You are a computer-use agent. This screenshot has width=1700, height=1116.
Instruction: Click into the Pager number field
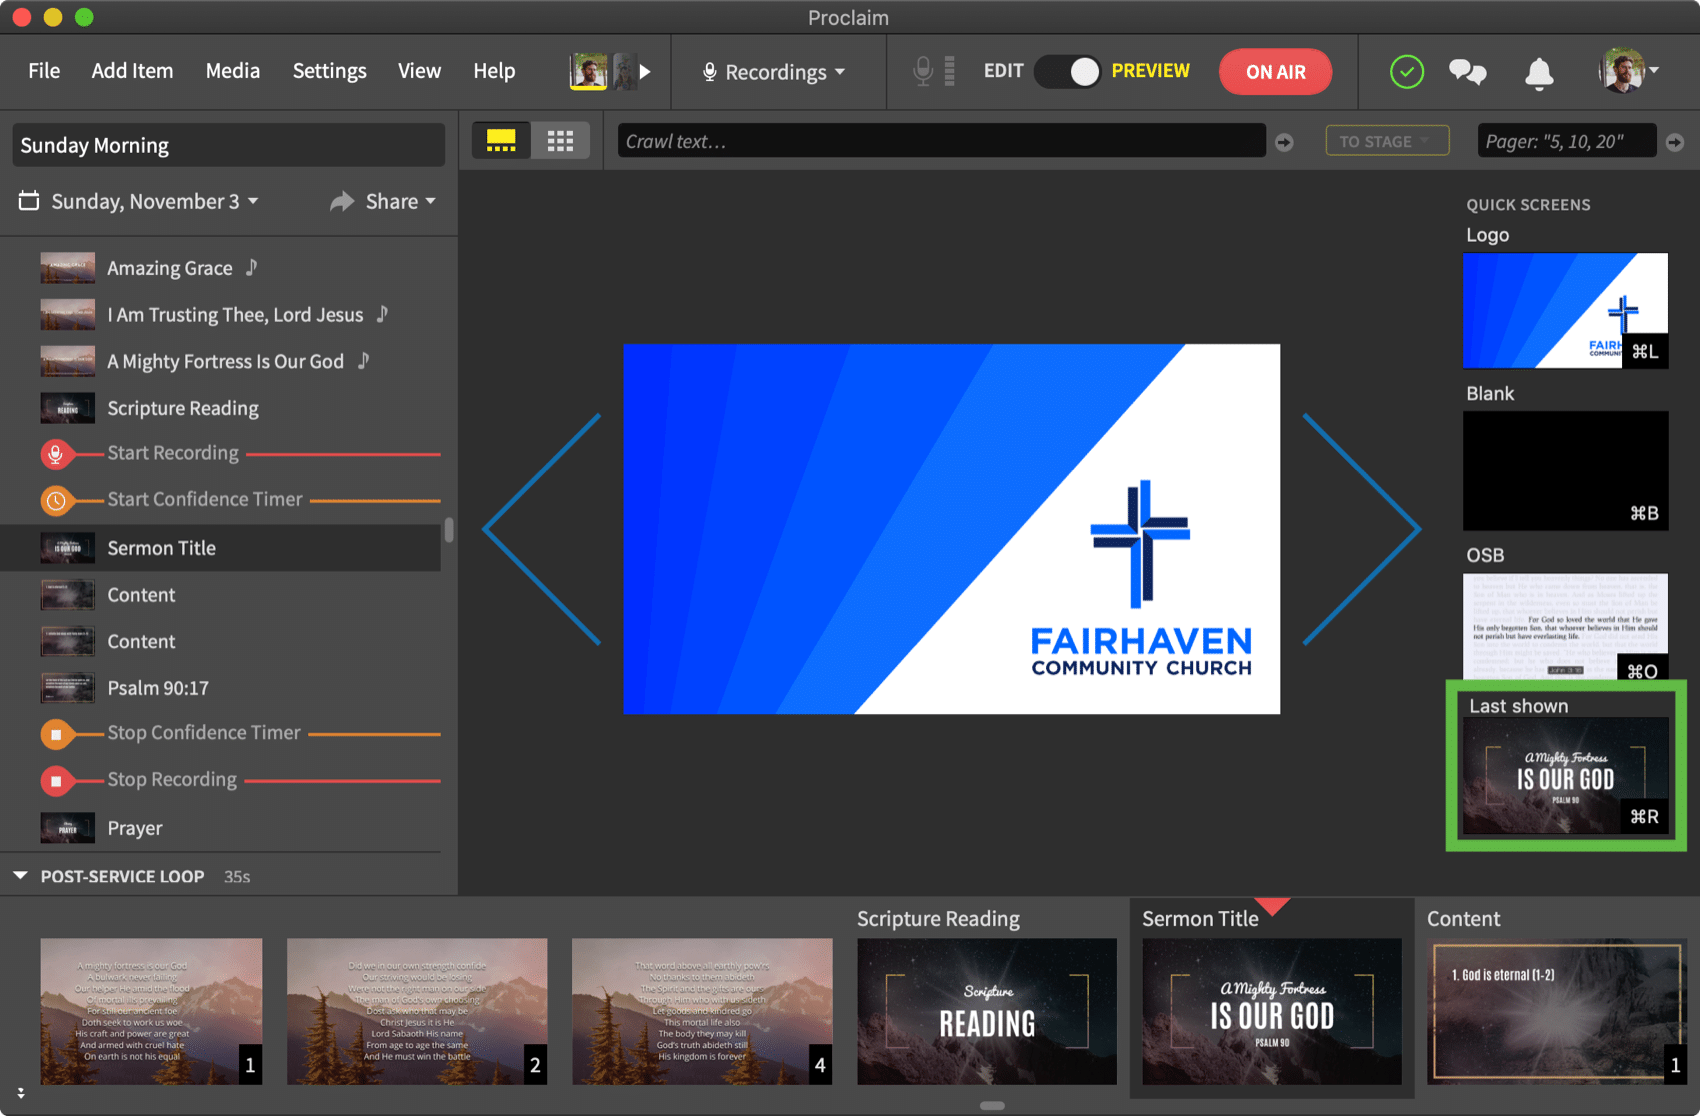(1567, 141)
